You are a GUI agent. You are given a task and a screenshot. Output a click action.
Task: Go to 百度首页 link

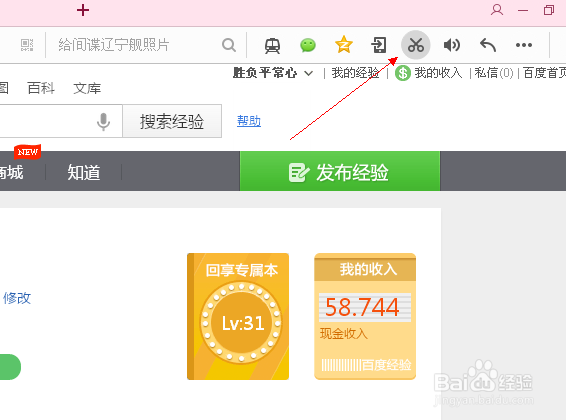coord(544,73)
